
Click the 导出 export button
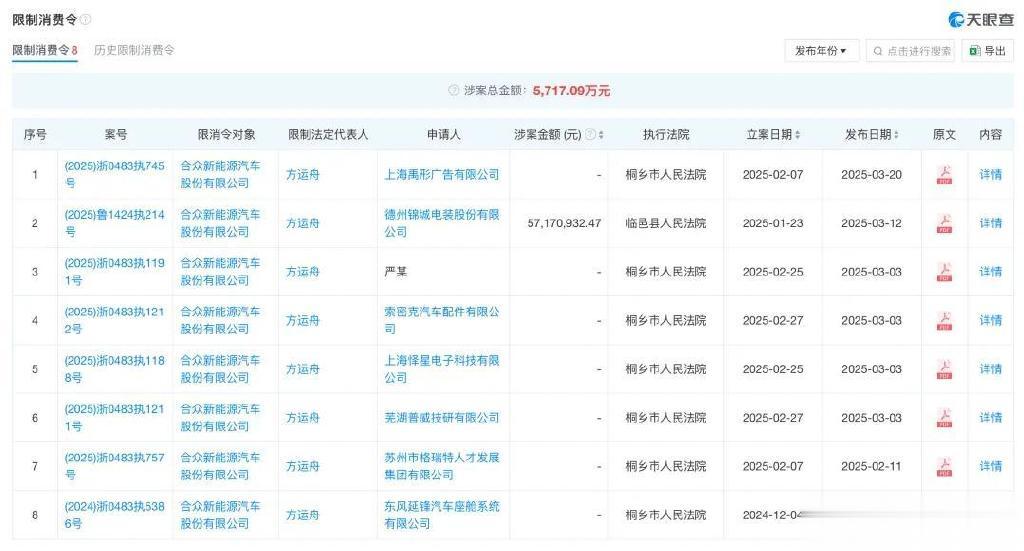click(x=987, y=51)
